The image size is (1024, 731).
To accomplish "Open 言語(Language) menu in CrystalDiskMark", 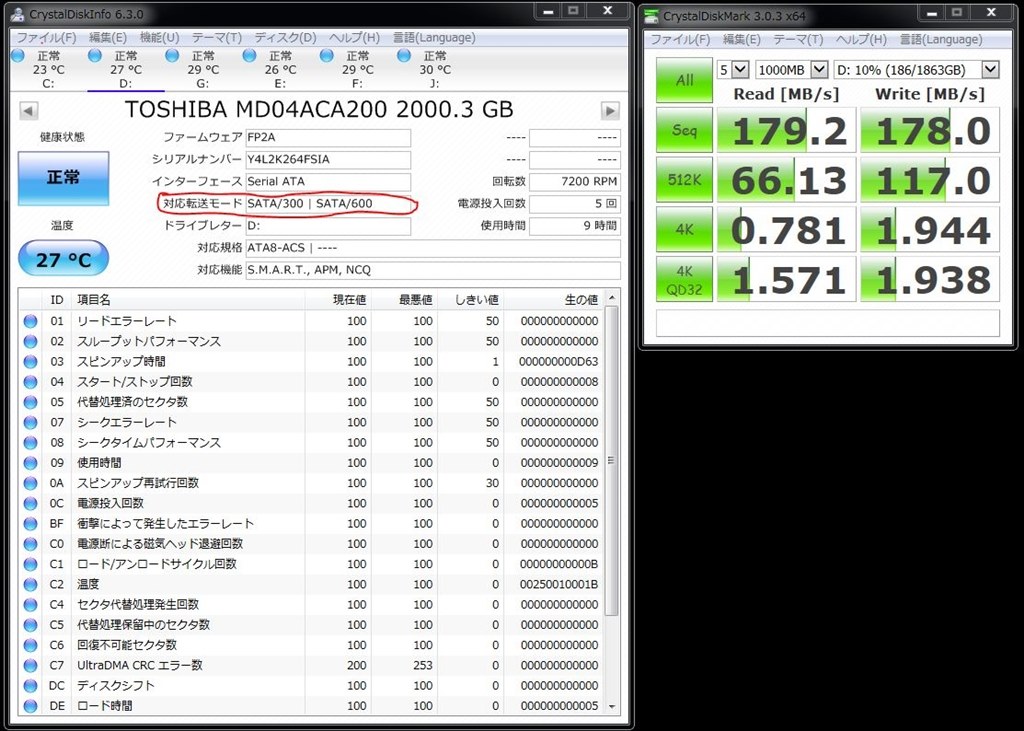I will pos(940,39).
